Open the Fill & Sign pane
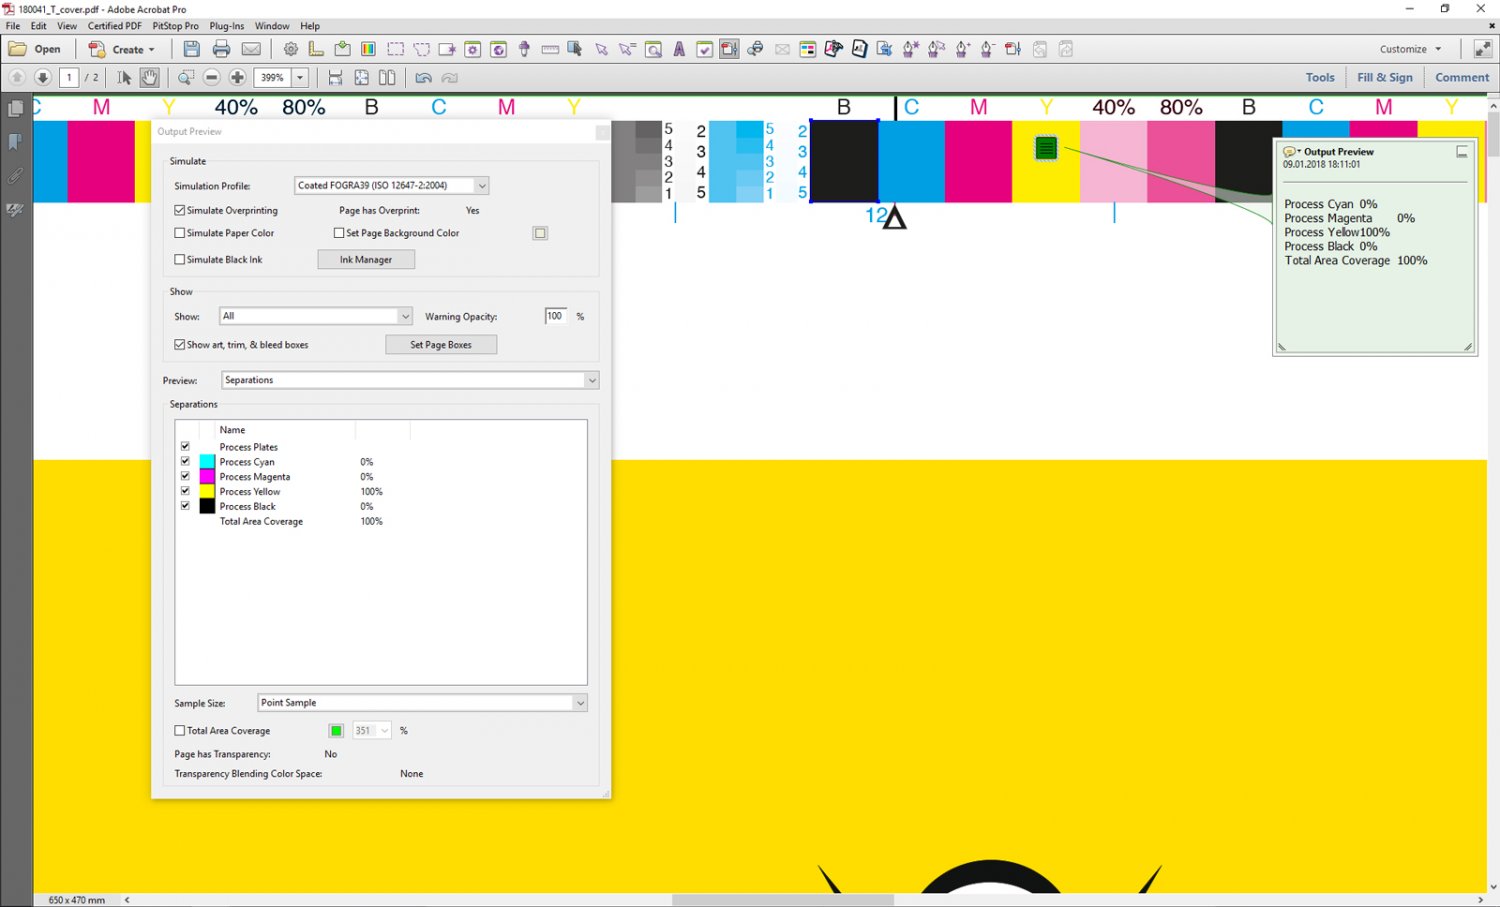 click(x=1385, y=77)
